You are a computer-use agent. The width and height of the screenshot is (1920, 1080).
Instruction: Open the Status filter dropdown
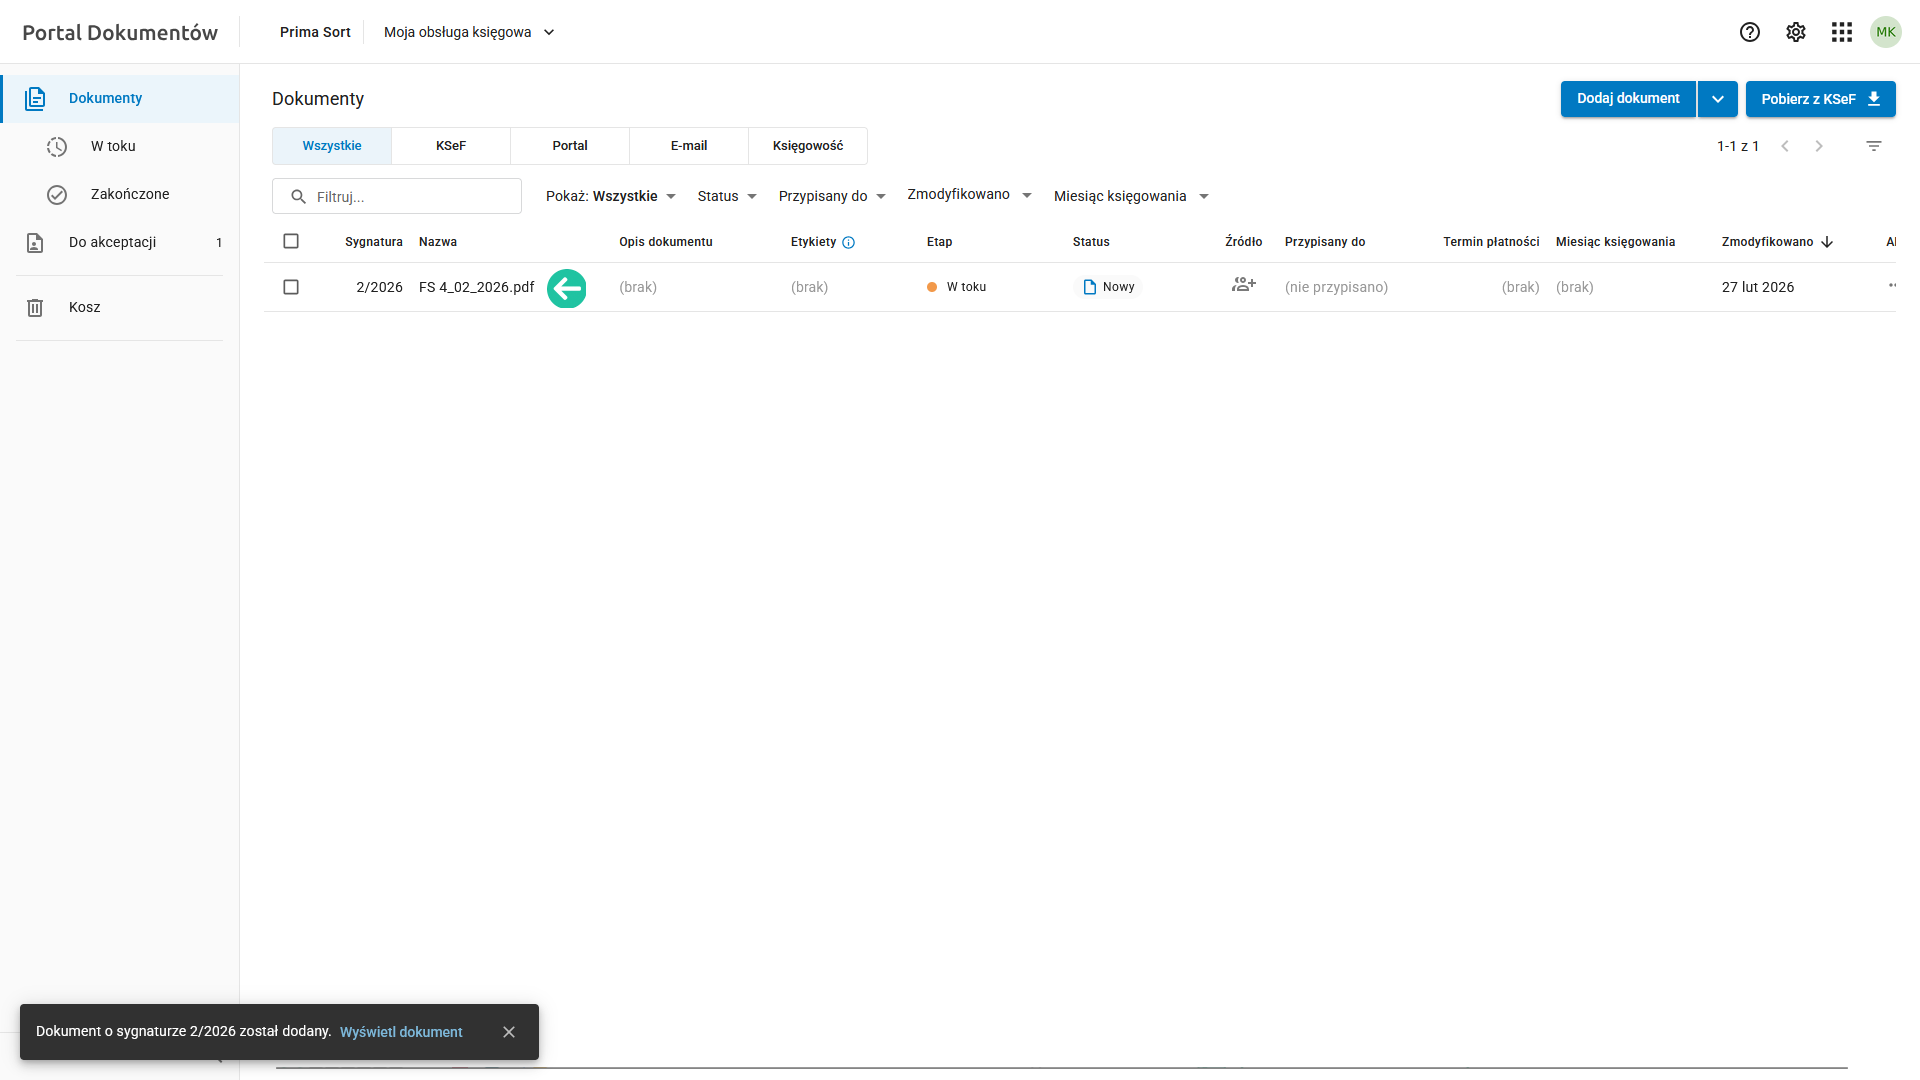click(x=727, y=196)
